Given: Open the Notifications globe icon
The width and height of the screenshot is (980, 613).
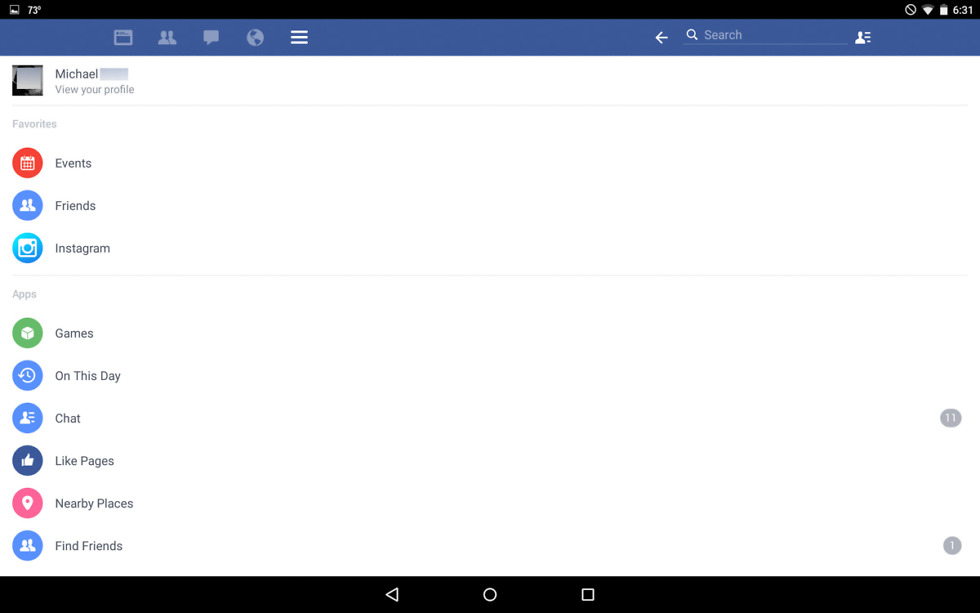Looking at the screenshot, I should pyautogui.click(x=255, y=37).
